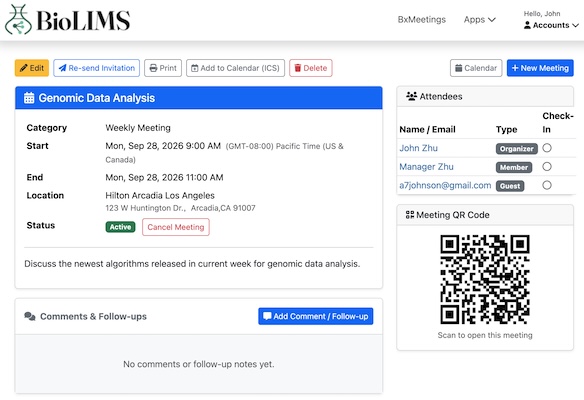Click the Pacific Time timezone text
This screenshot has height=400, width=584.
pyautogui.click(x=224, y=153)
